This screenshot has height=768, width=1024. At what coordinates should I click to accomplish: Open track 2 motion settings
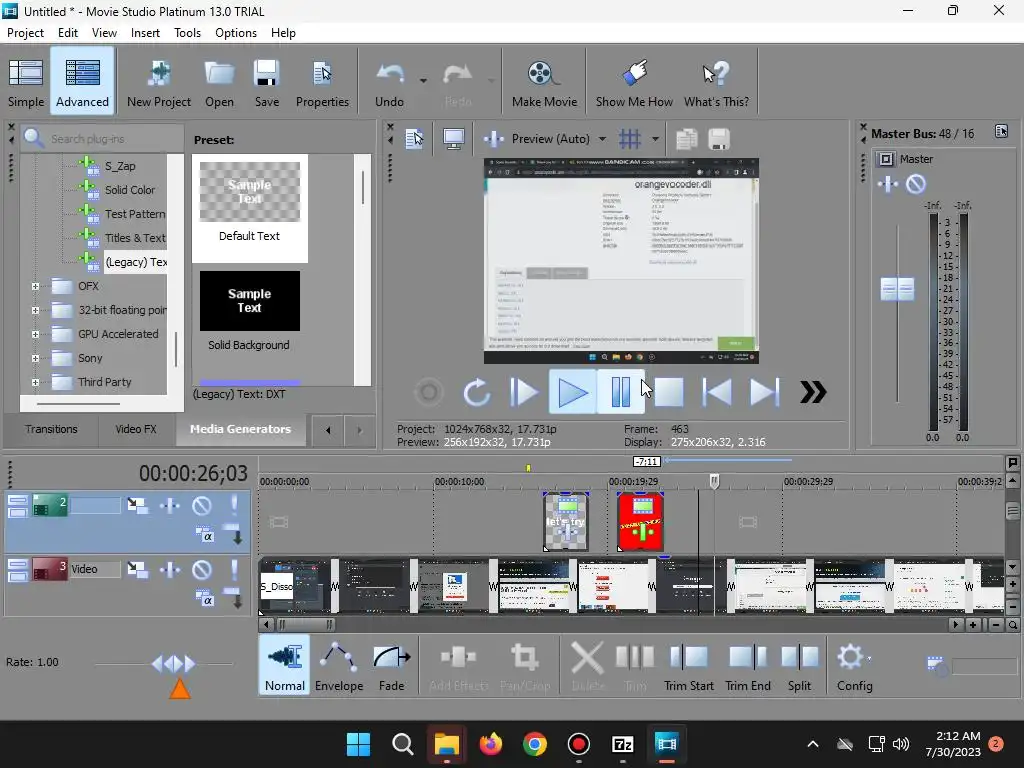point(137,505)
